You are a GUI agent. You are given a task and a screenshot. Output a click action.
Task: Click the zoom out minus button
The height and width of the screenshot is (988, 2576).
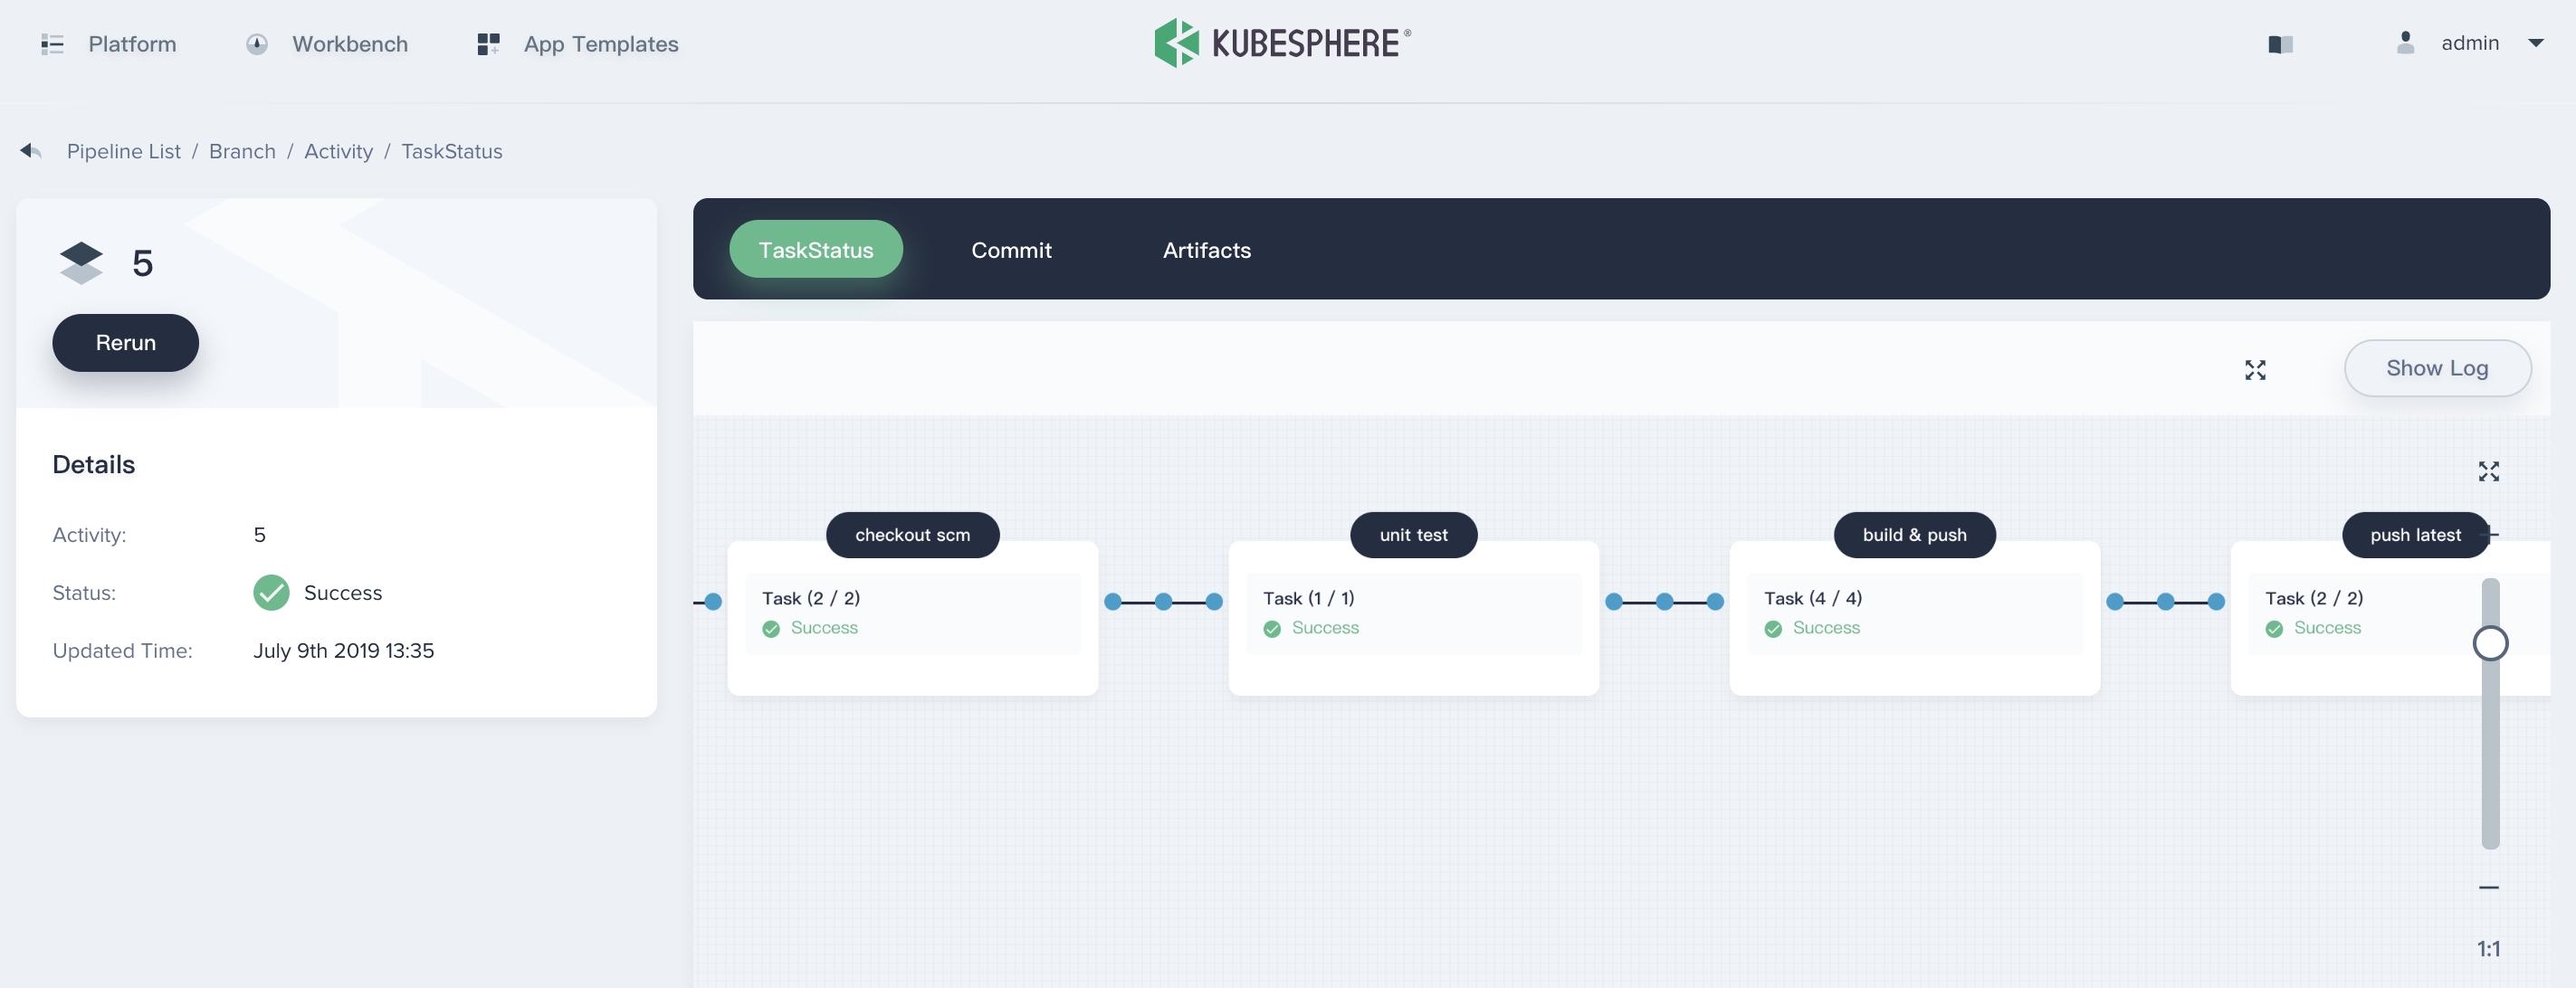pos(2488,887)
